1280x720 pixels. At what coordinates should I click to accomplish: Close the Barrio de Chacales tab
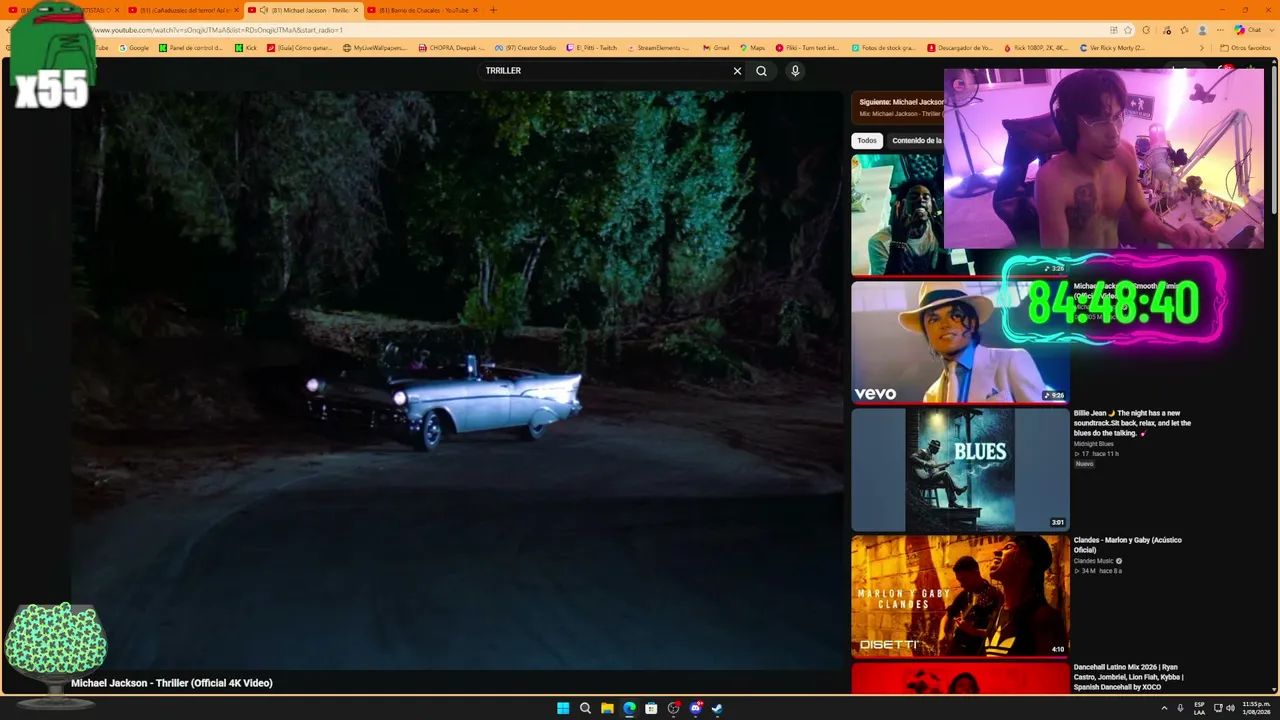point(475,10)
